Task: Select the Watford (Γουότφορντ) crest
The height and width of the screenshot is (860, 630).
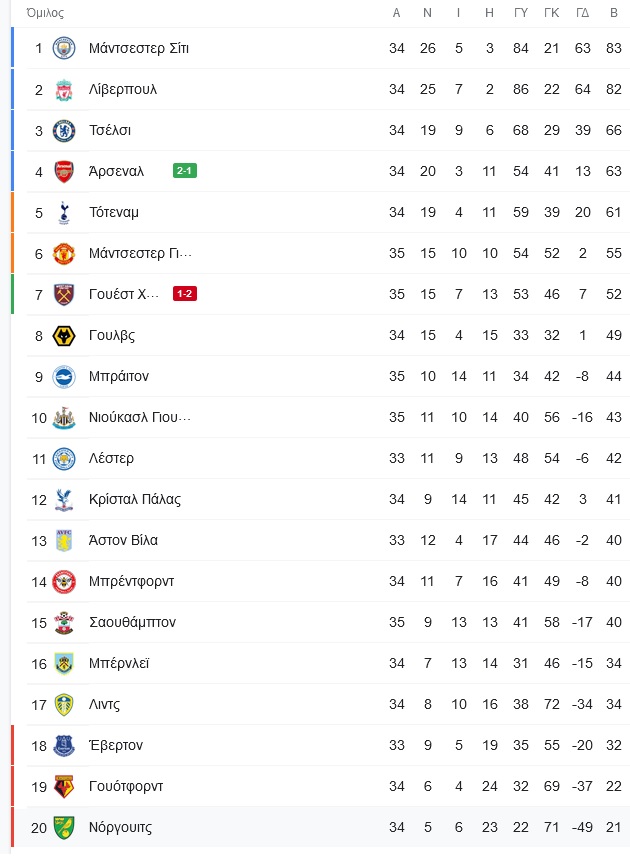Action: coord(64,787)
